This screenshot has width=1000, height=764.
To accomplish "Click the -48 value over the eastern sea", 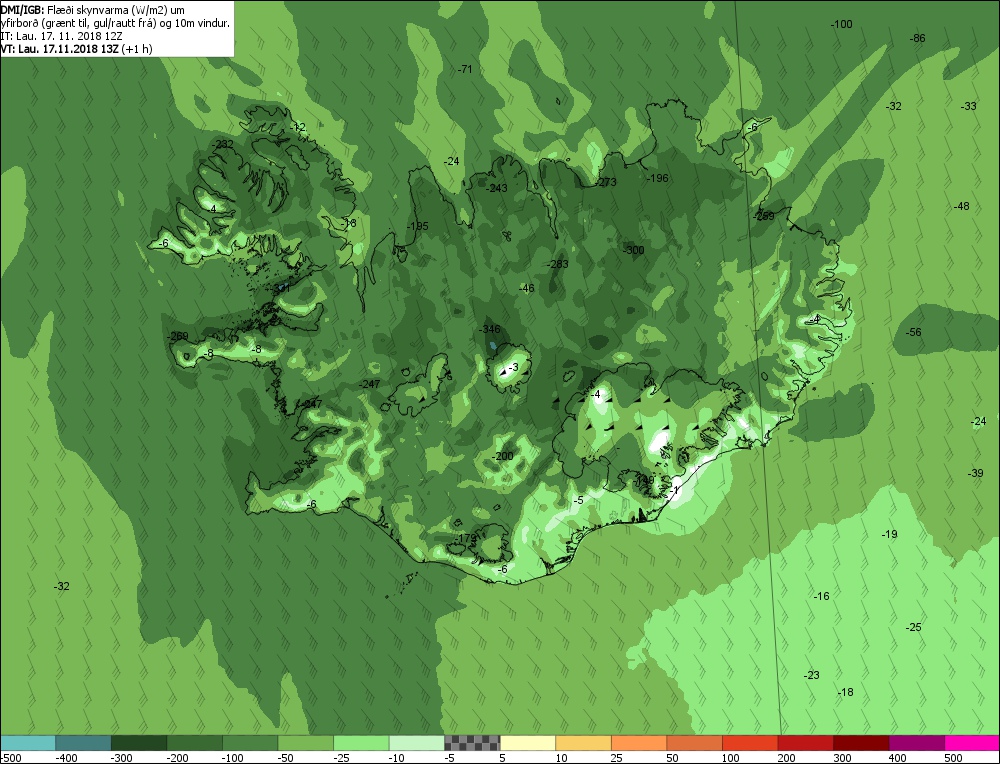I will click(961, 206).
